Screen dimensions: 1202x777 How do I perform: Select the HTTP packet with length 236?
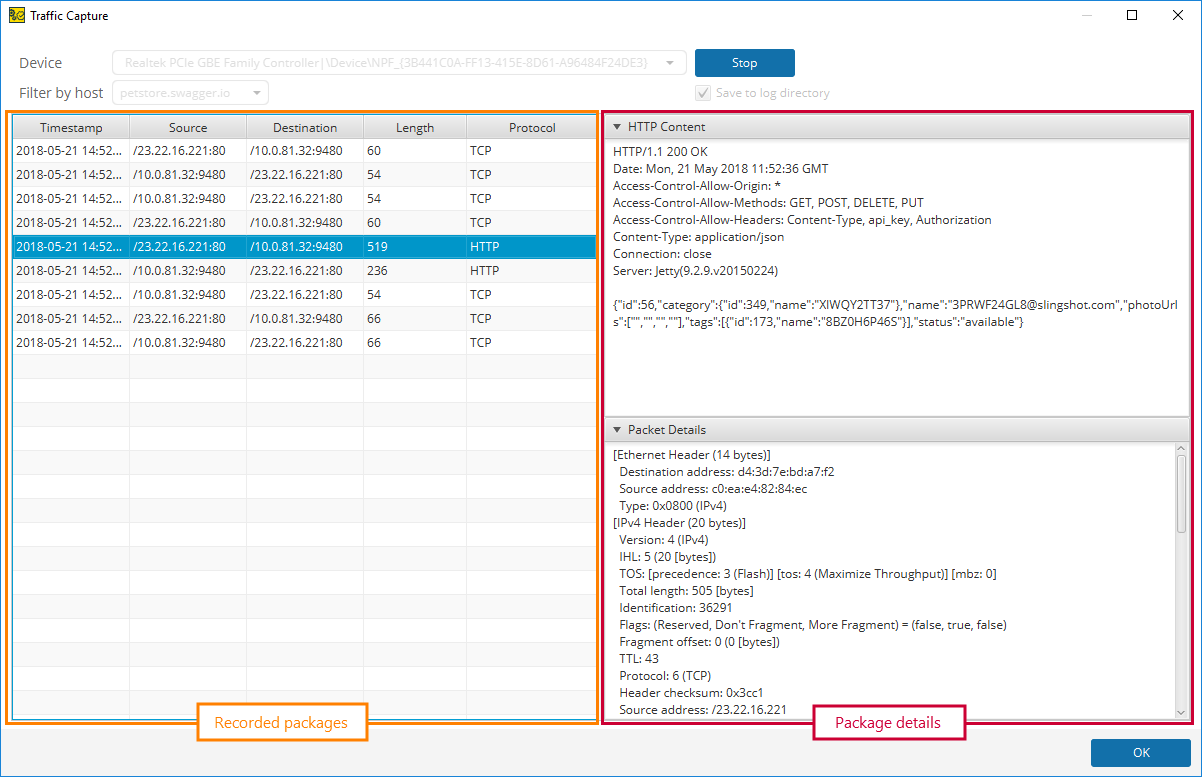(x=300, y=270)
